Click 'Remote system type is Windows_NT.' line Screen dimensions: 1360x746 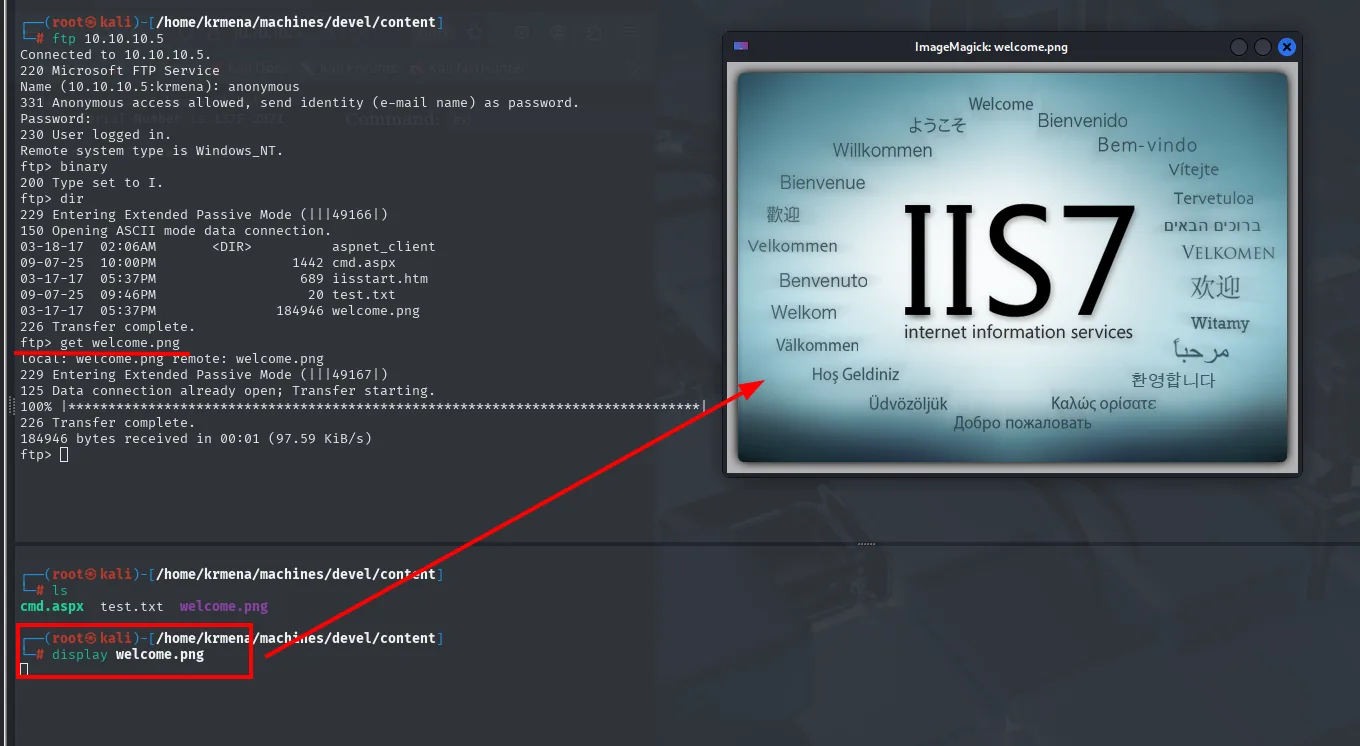tap(152, 150)
